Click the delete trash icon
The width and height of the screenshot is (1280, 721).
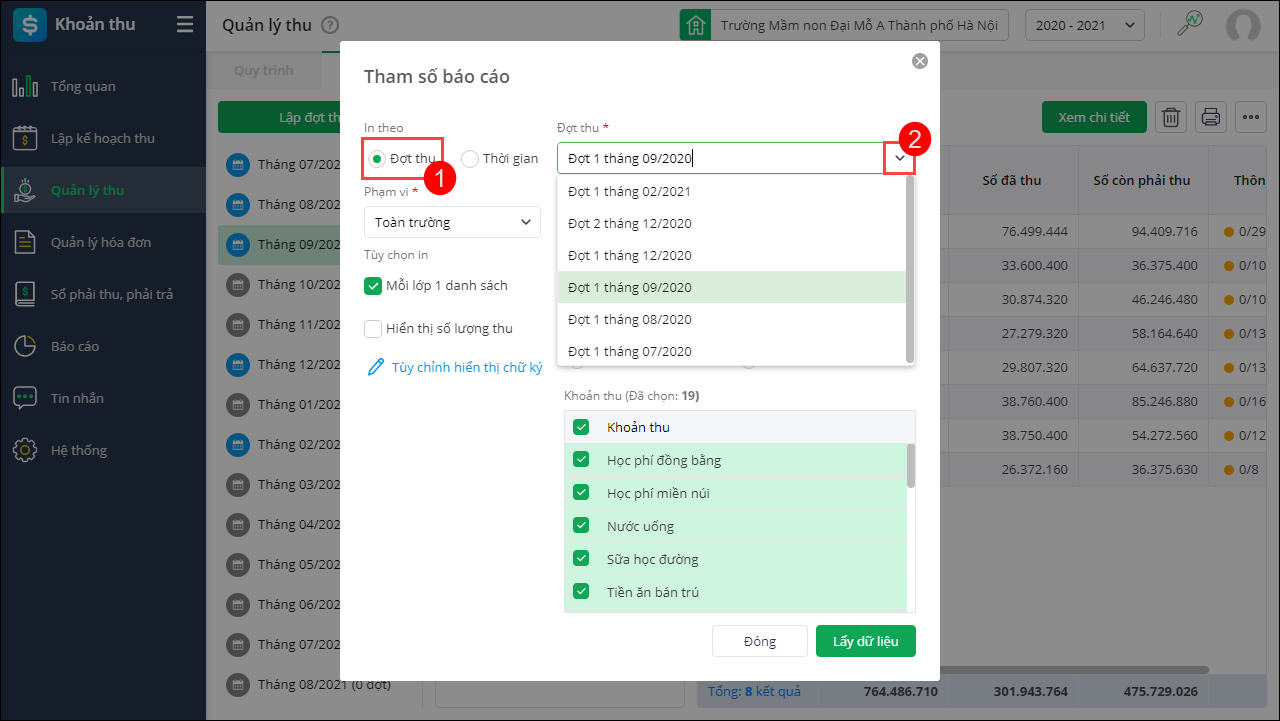tap(1171, 117)
